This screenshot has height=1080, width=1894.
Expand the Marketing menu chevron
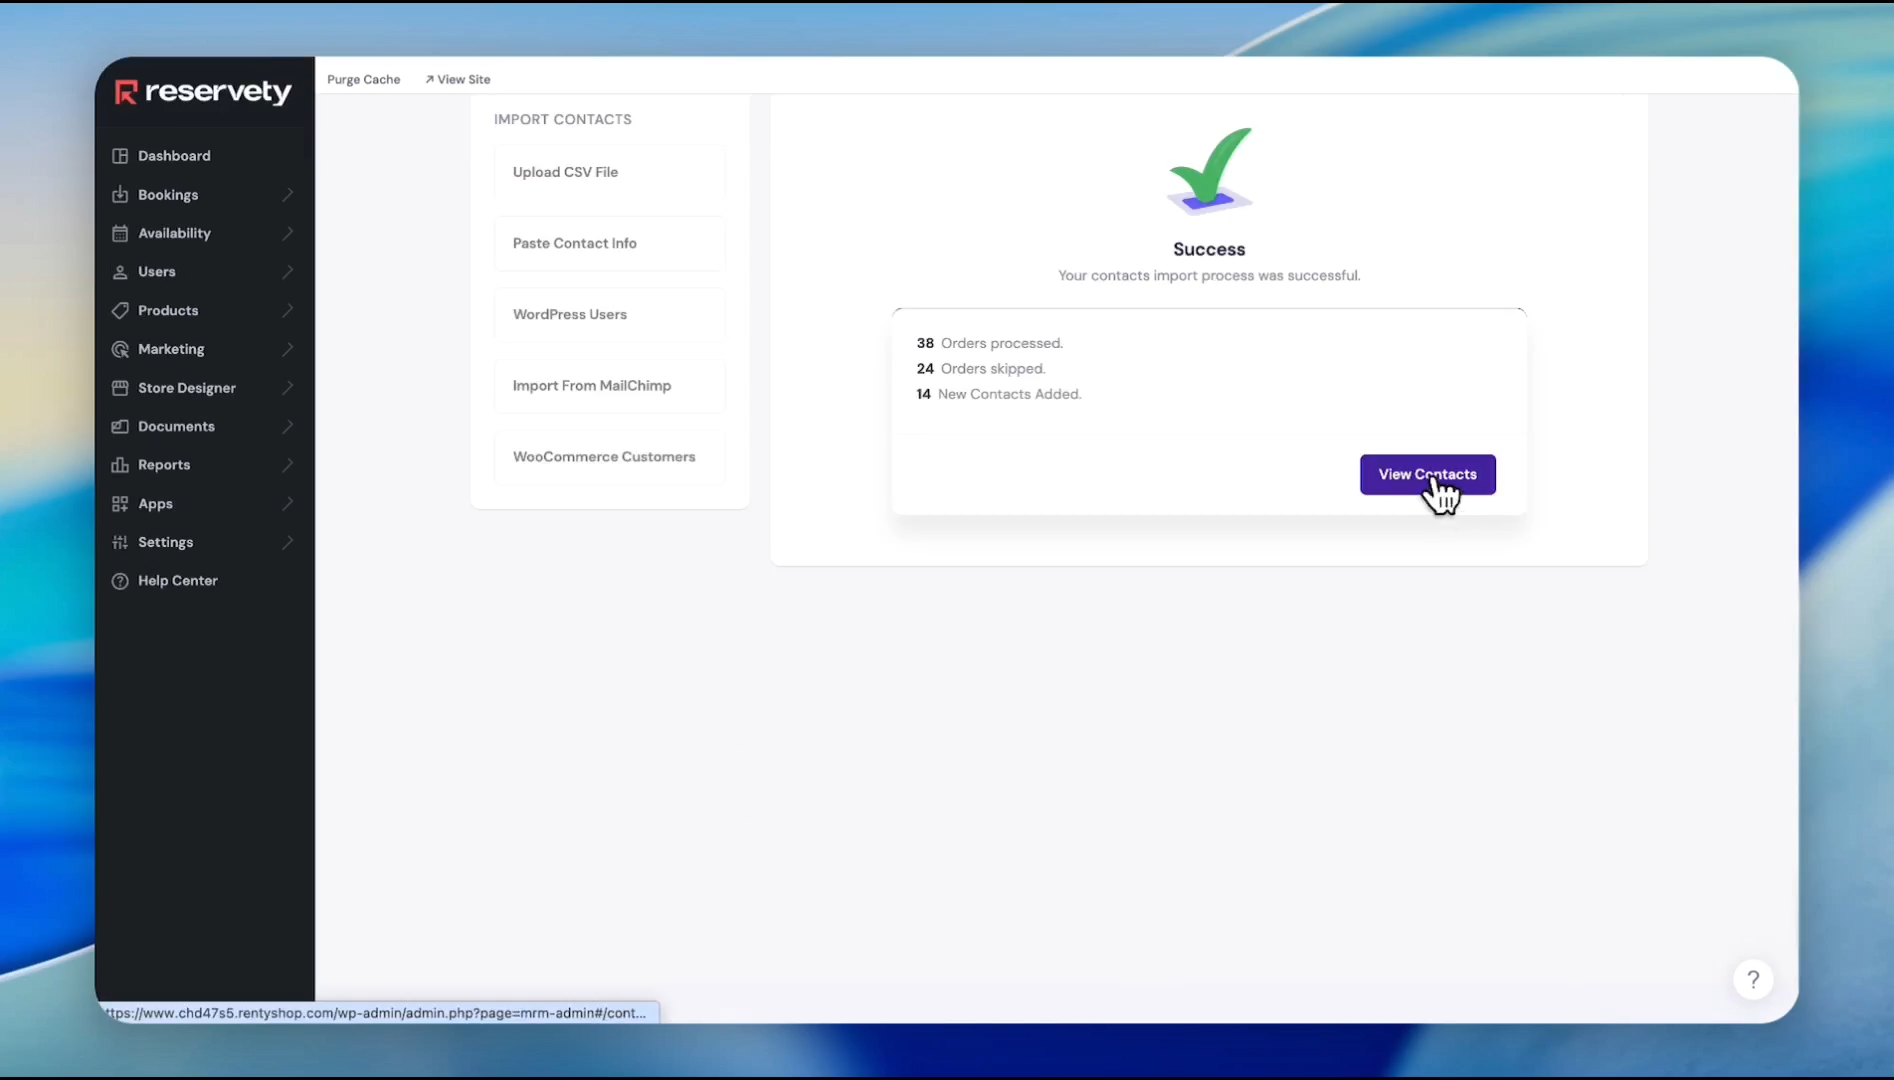288,349
